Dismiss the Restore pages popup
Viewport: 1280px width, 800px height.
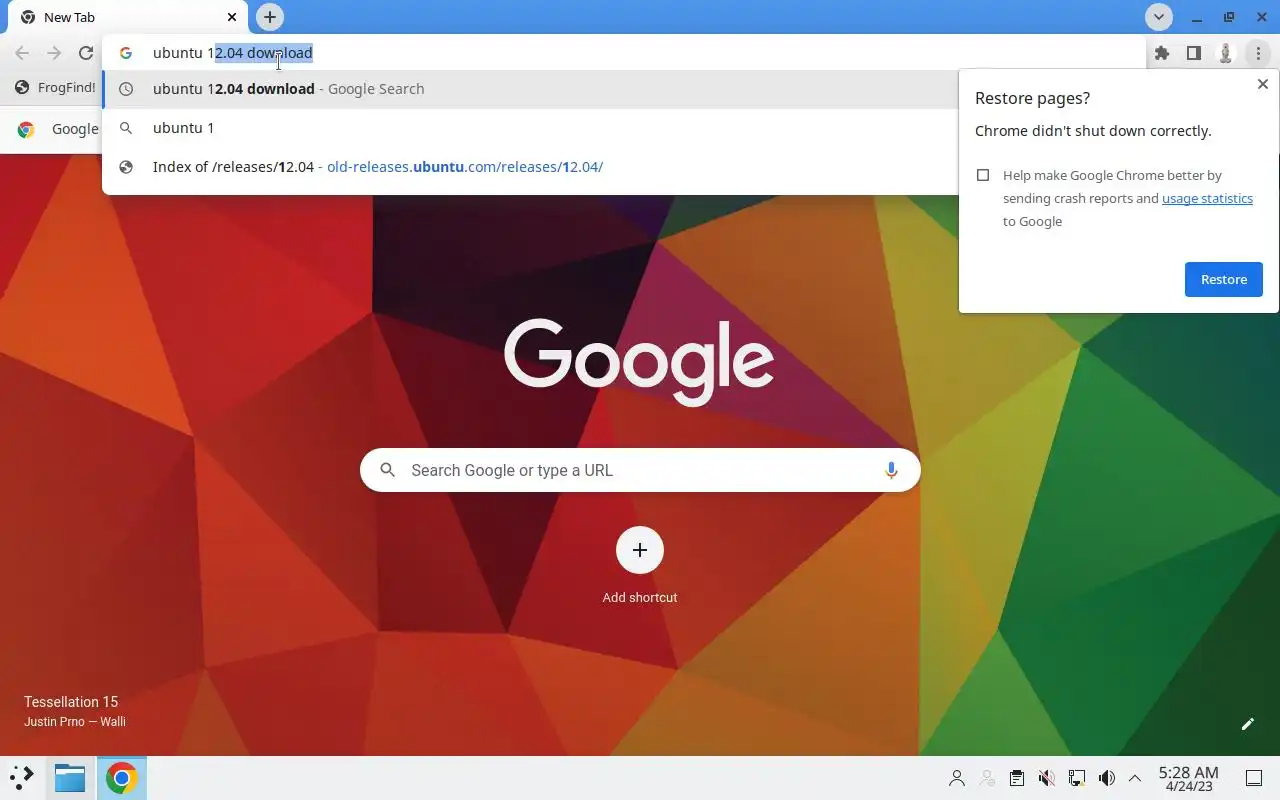1262,85
